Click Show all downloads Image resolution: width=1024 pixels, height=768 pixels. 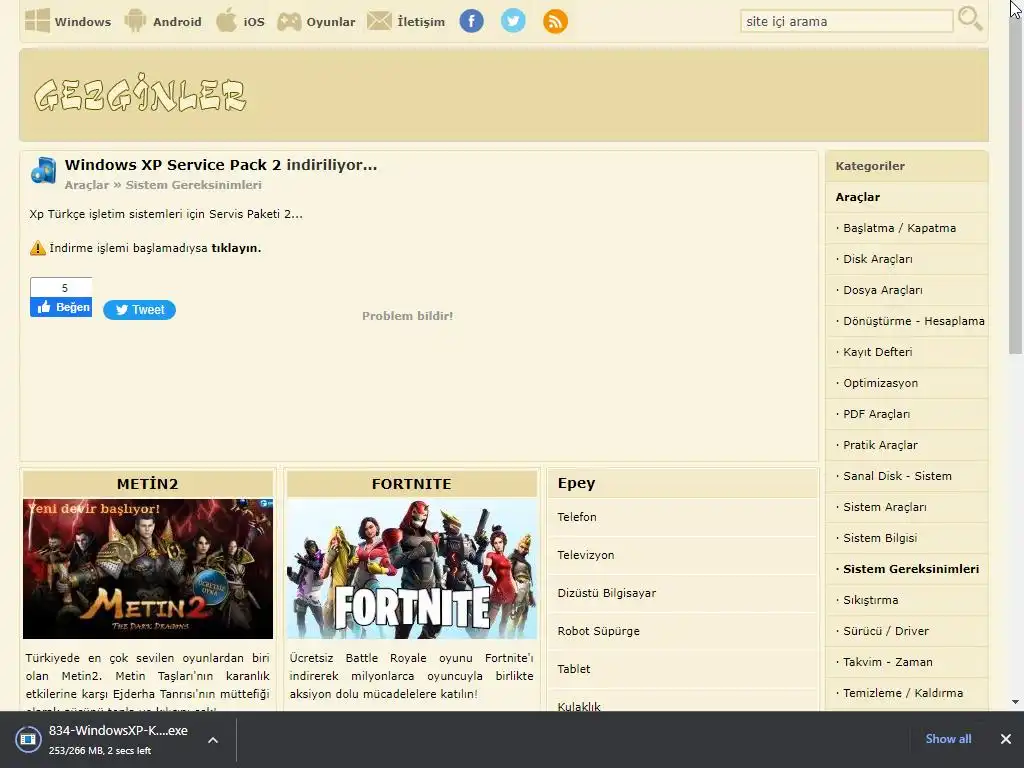948,739
